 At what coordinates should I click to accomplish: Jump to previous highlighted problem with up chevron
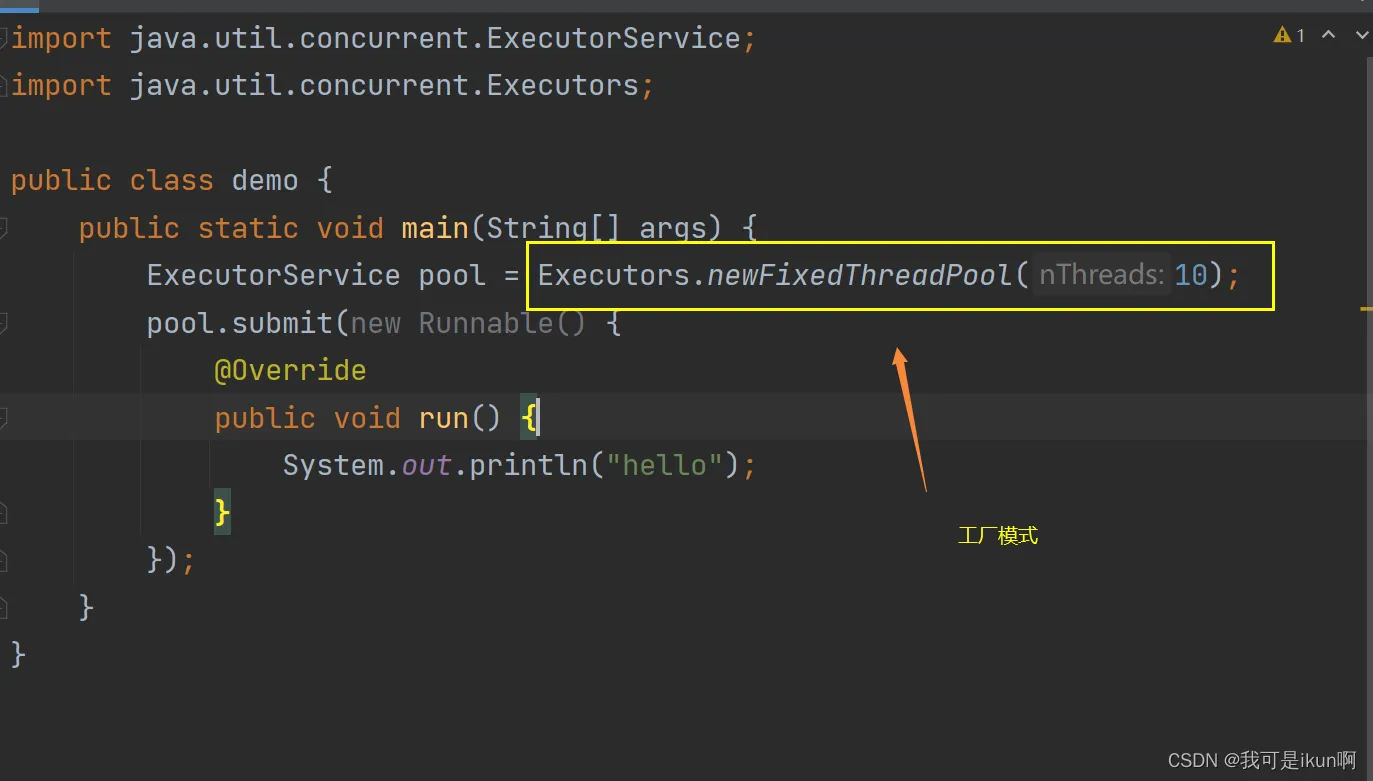point(1329,35)
